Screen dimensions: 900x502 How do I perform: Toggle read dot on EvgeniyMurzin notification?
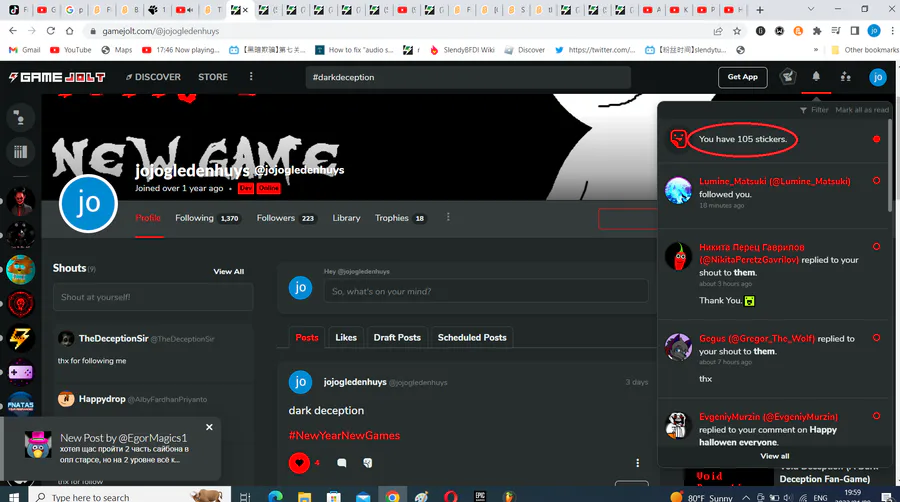876,416
